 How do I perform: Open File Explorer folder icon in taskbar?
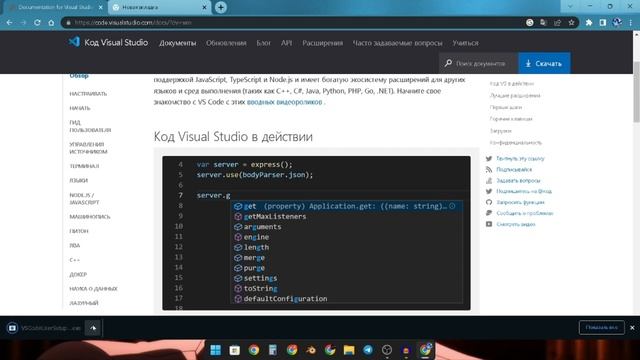pyautogui.click(x=349, y=350)
